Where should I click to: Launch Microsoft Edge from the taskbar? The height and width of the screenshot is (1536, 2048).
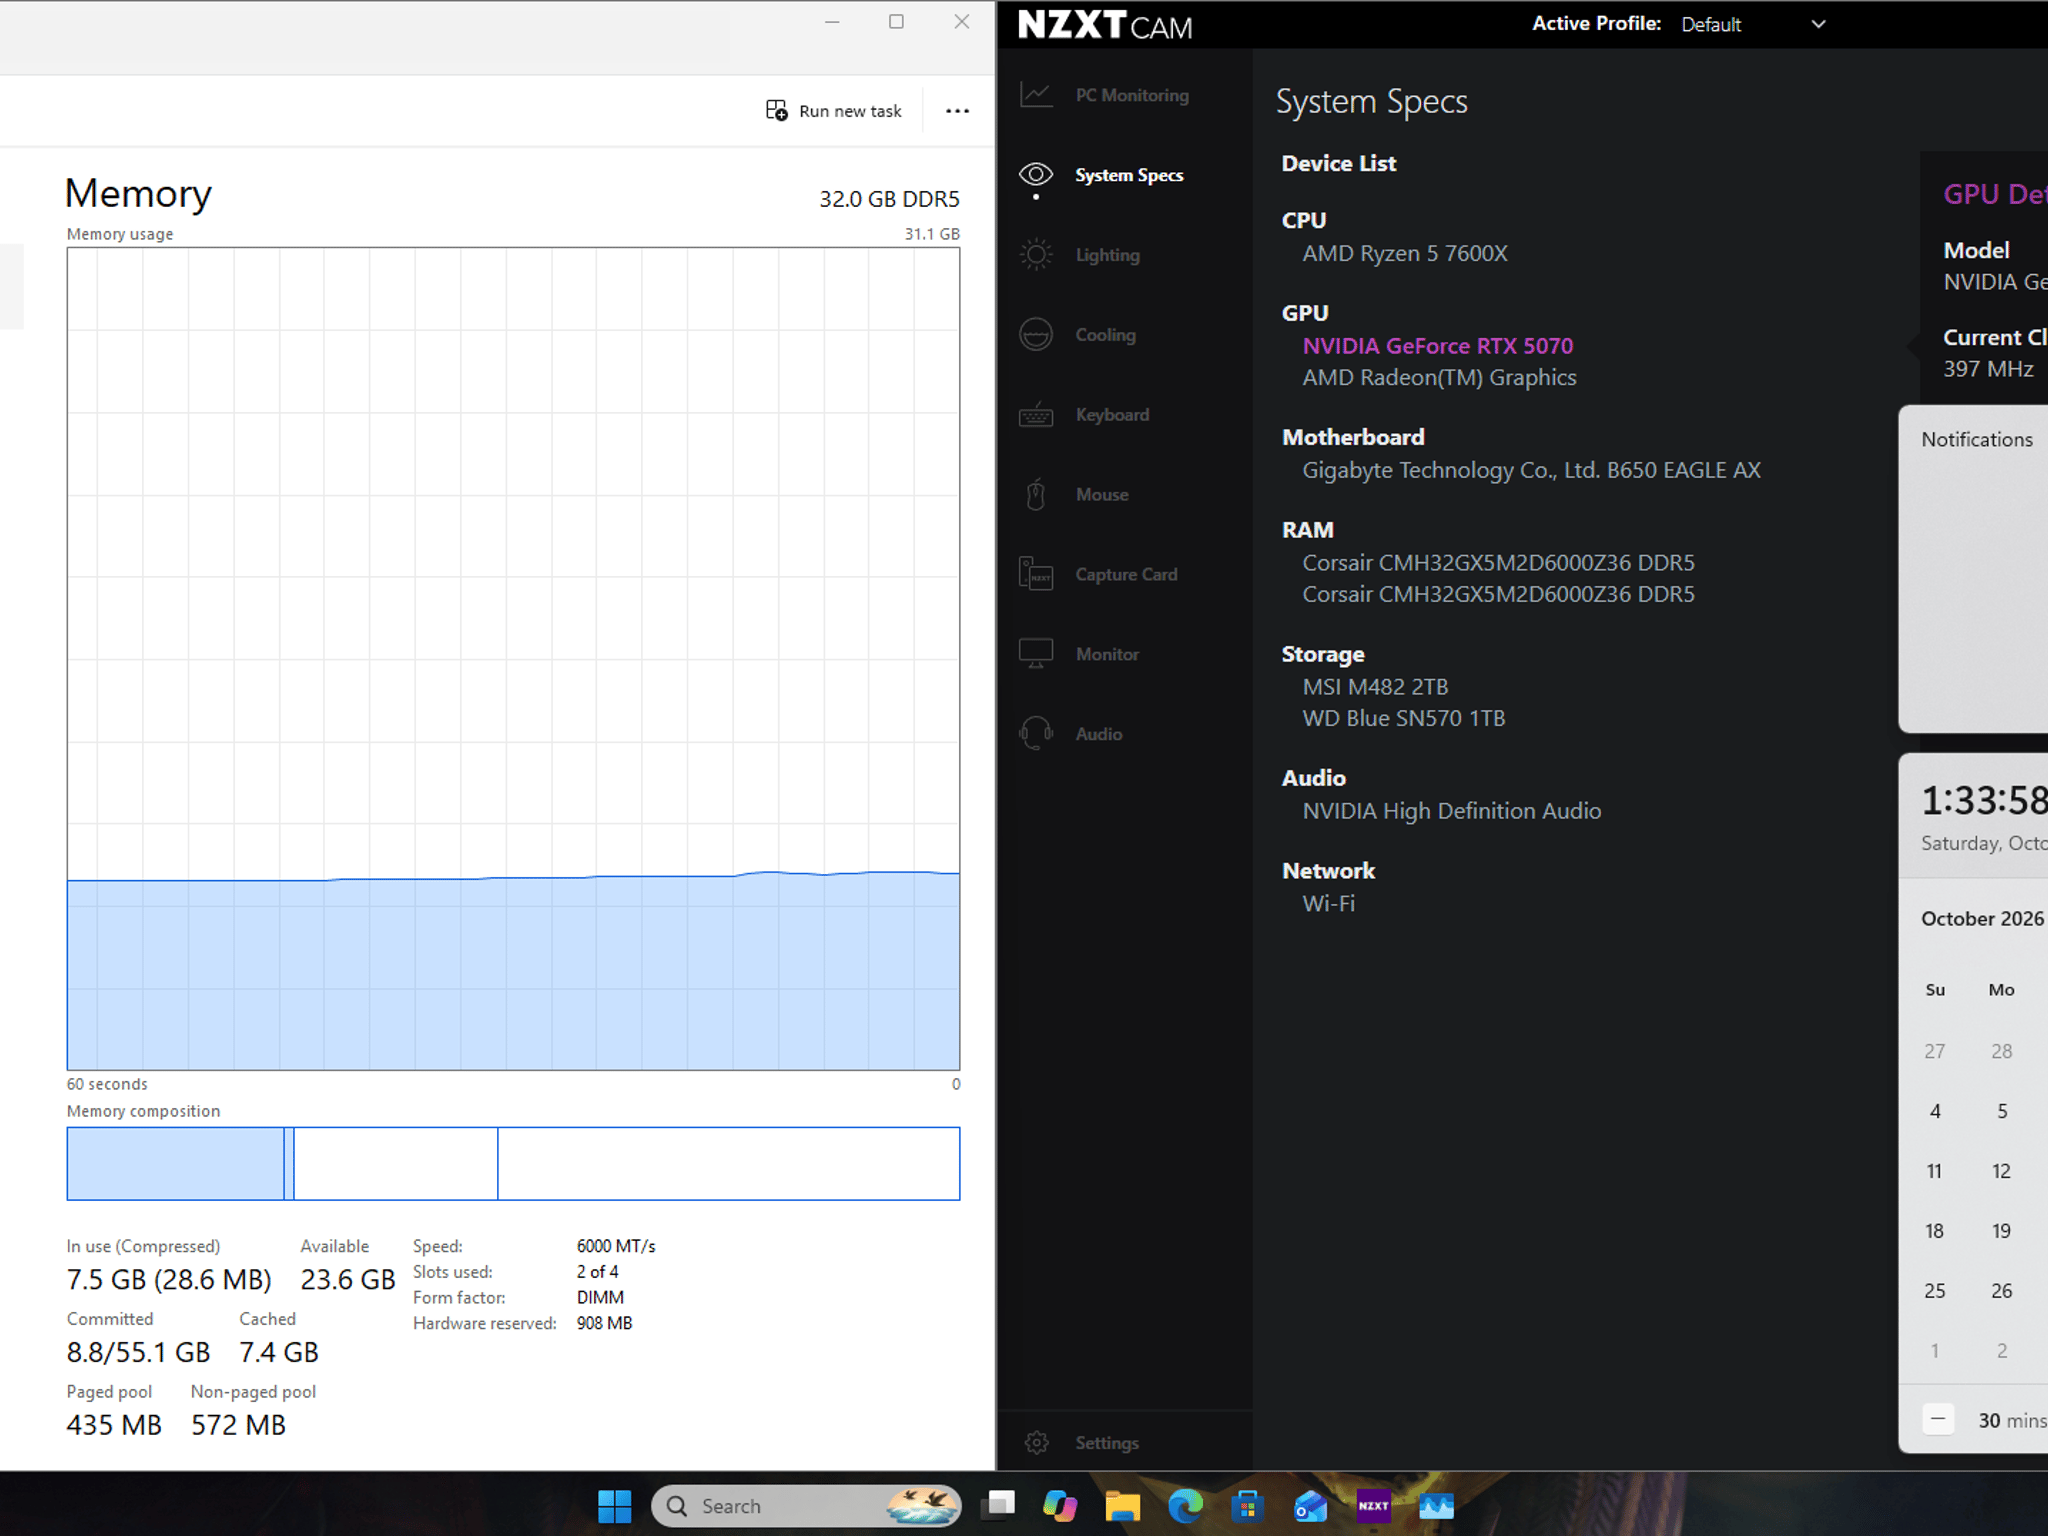1185,1506
